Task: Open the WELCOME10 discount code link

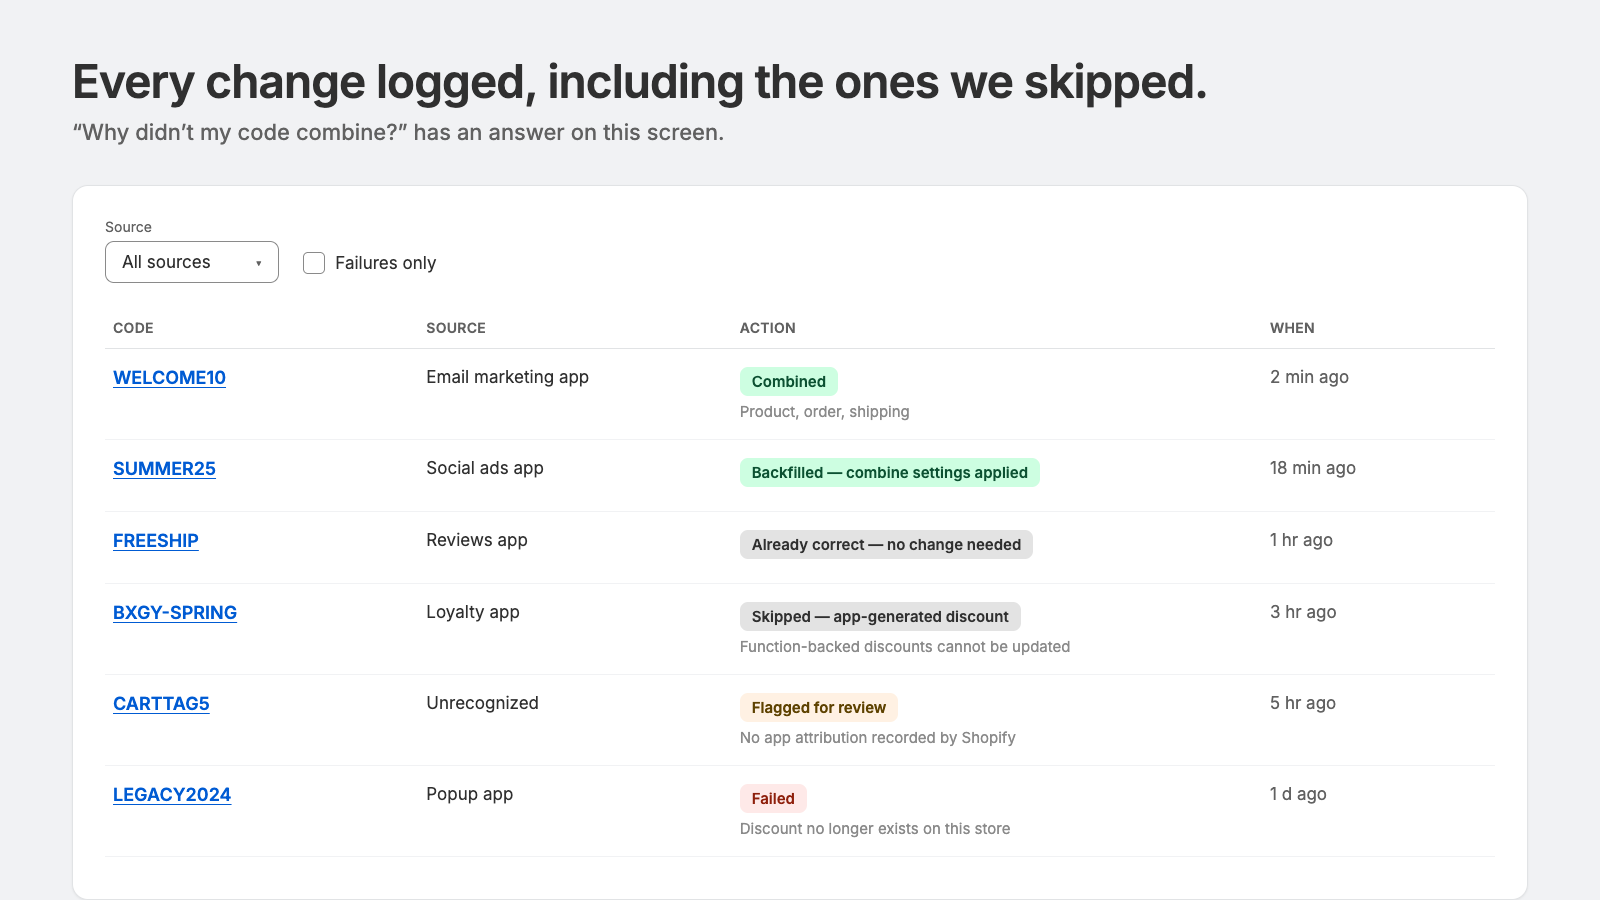Action: [169, 378]
